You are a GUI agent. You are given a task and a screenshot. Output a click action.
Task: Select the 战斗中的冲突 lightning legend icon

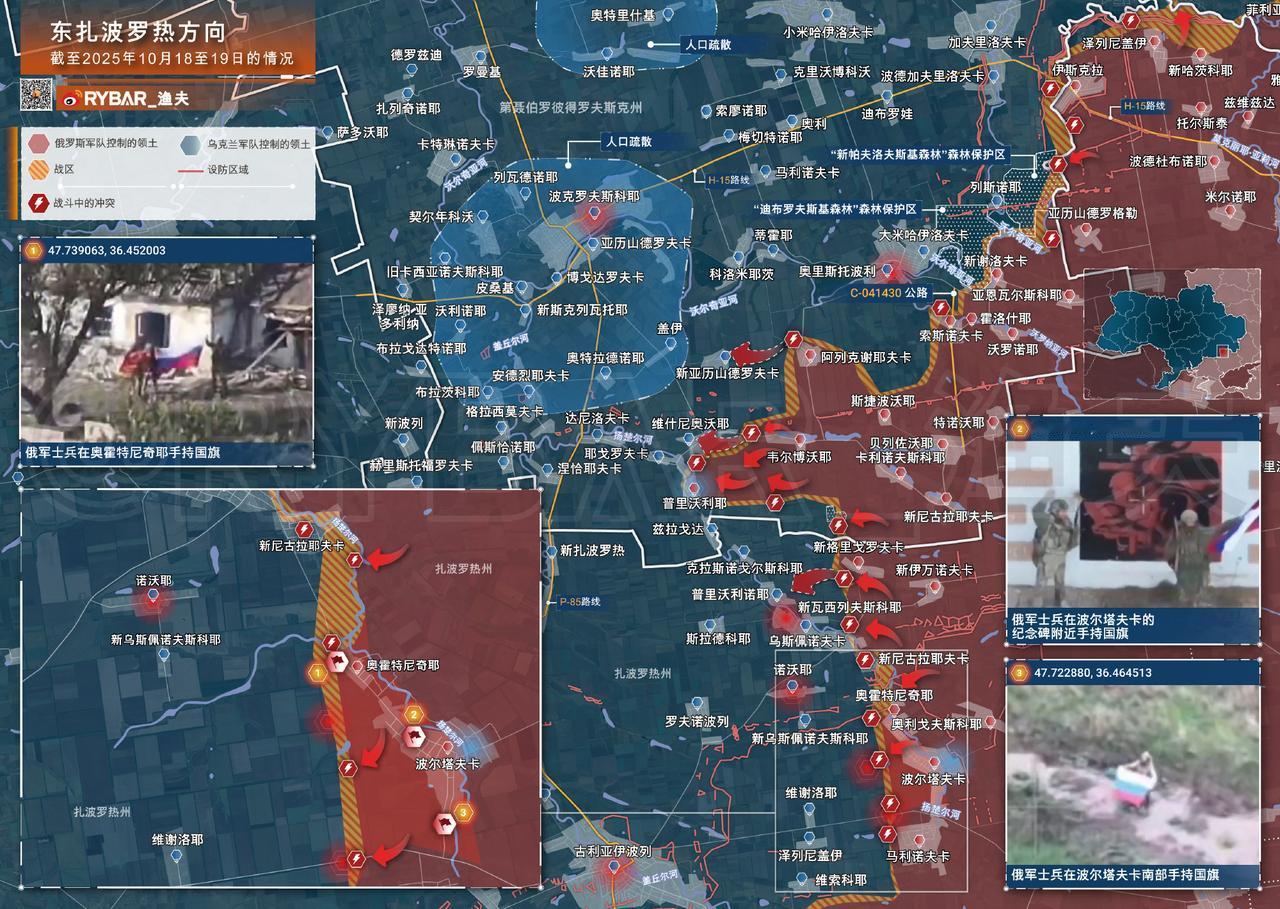[38, 203]
